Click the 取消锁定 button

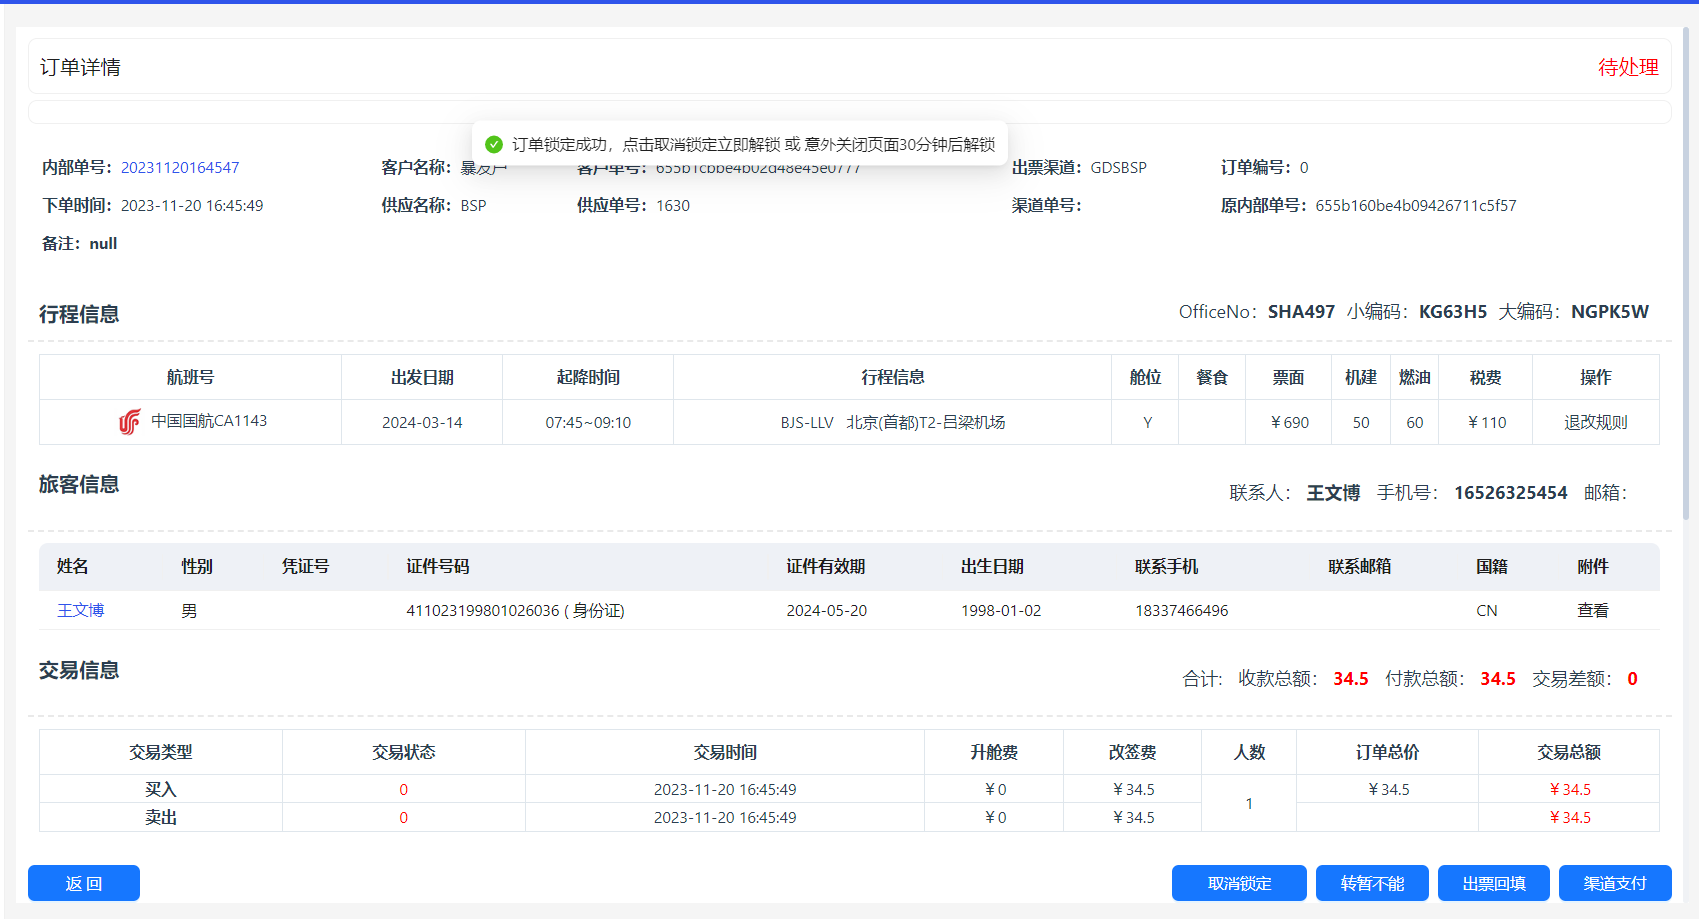tap(1239, 883)
